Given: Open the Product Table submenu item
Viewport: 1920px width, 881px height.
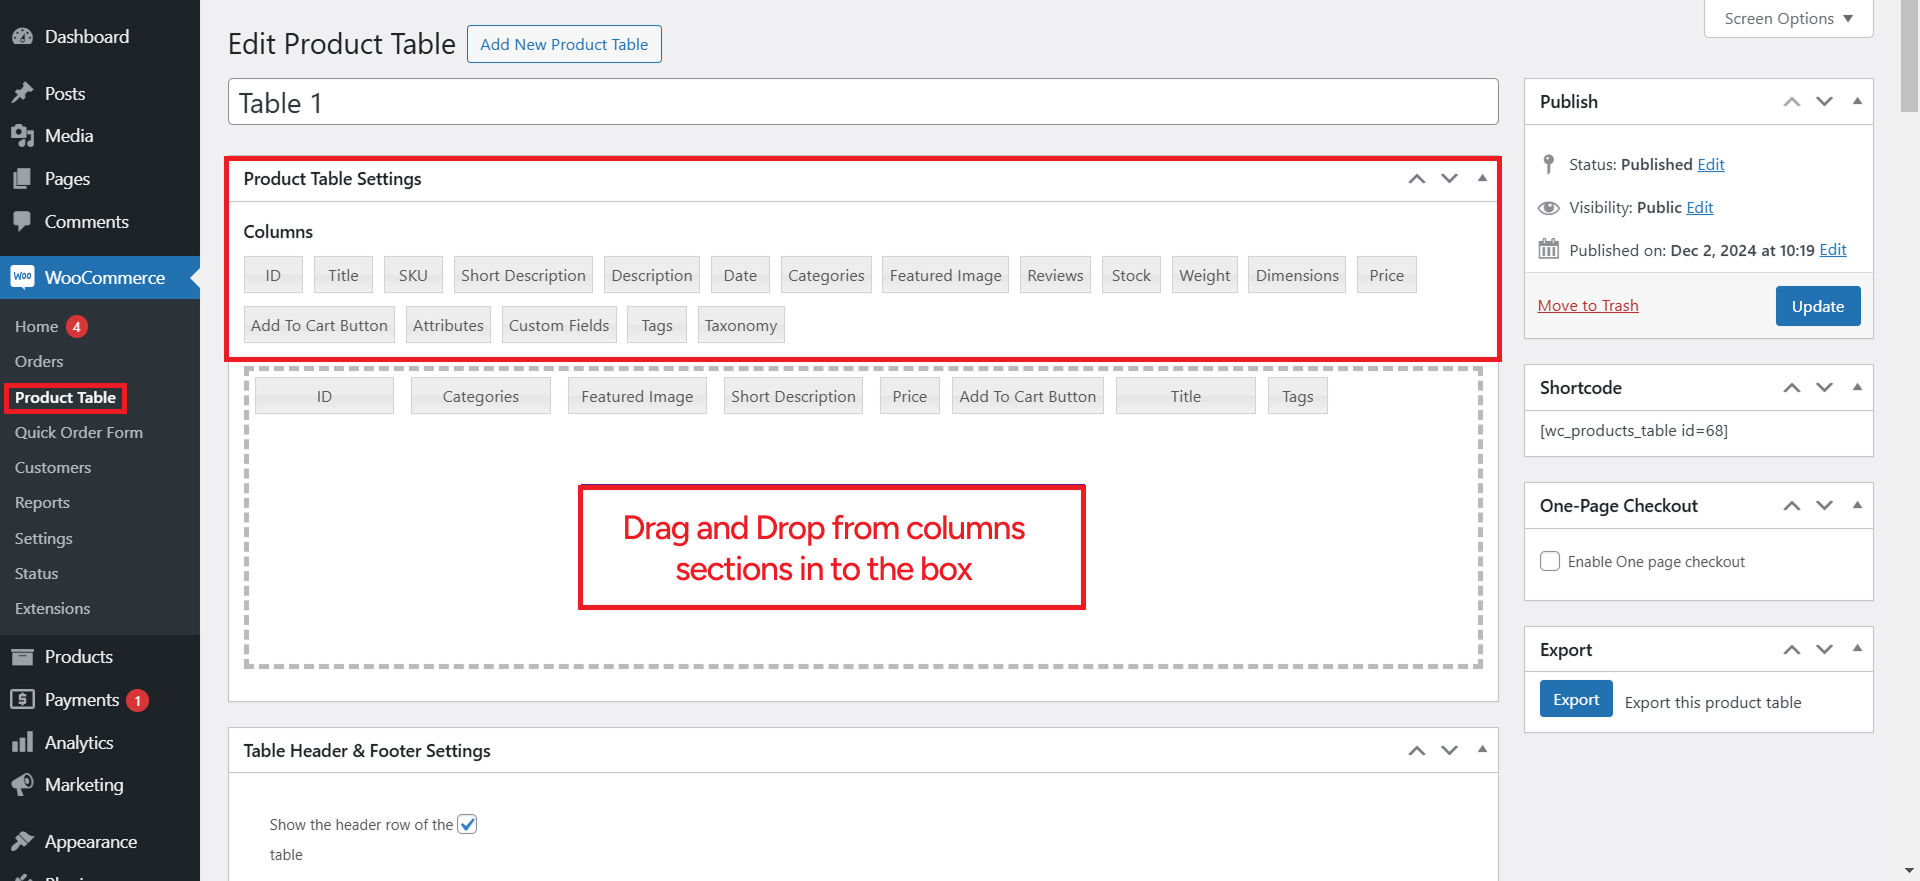Looking at the screenshot, I should pyautogui.click(x=65, y=397).
